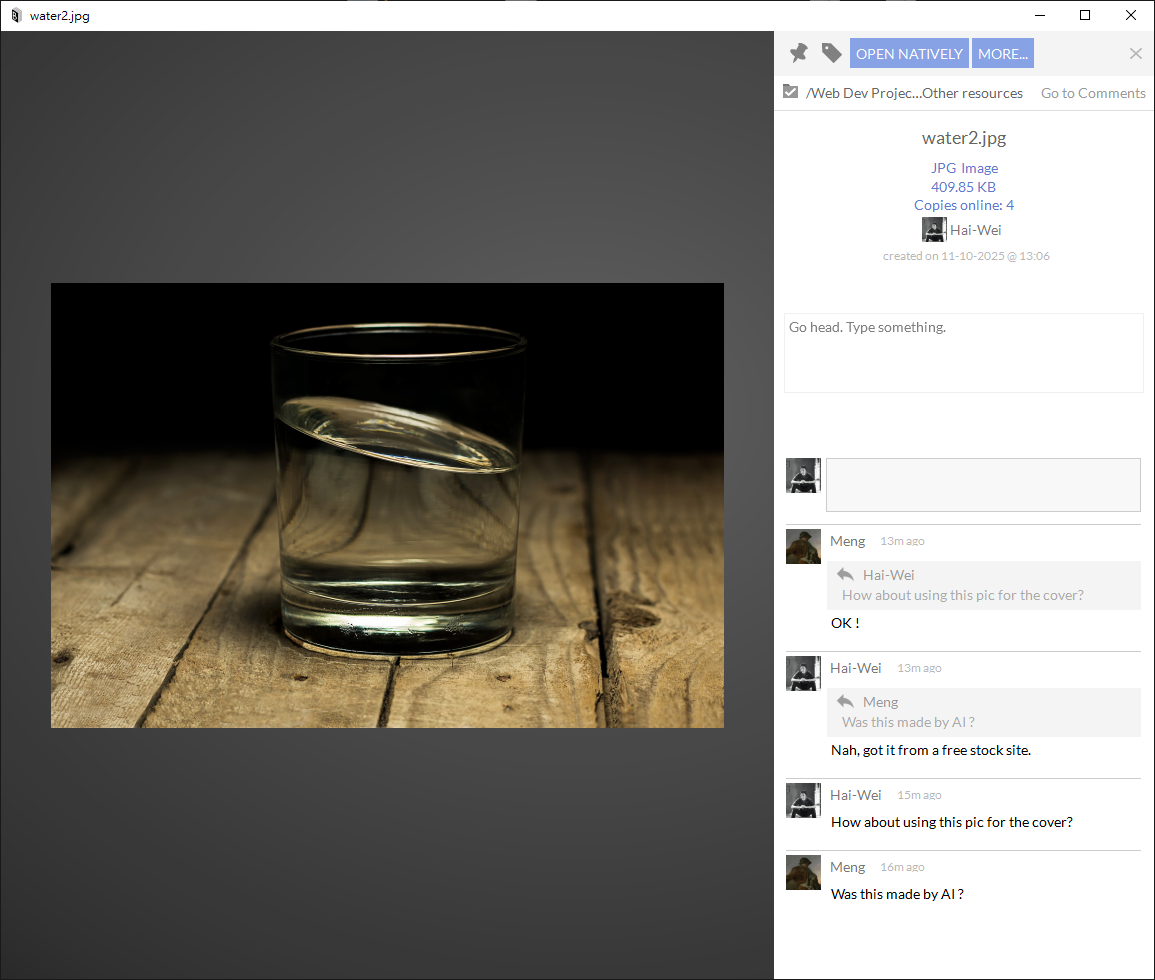Viewport: 1155px width, 980px height.
Task: Click the reply arrow quoting Meng's question
Action: [x=845, y=702]
